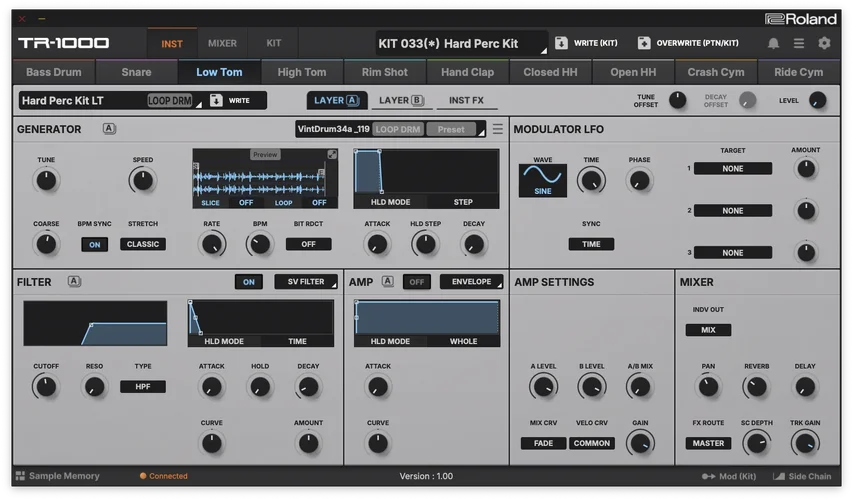Click the Layer B button
The height and width of the screenshot is (500, 853).
pyautogui.click(x=400, y=100)
